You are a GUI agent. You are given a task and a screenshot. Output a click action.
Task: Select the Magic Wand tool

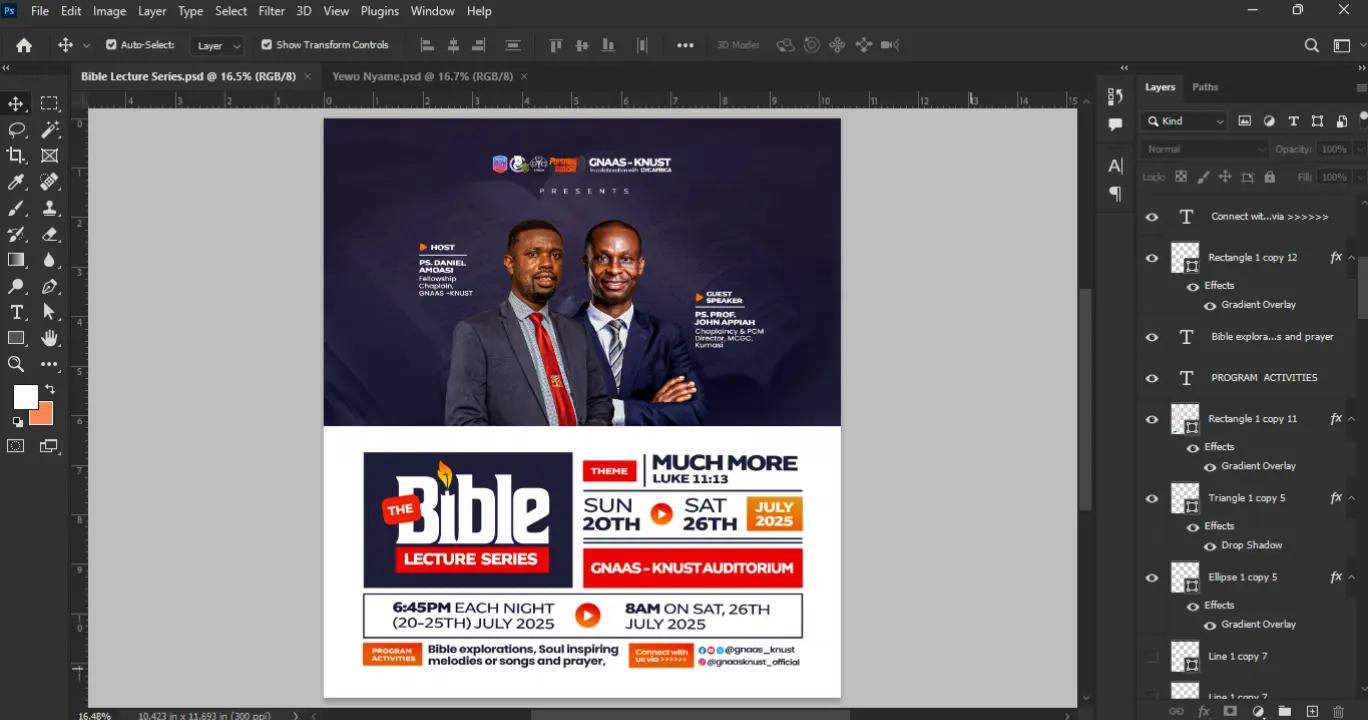pyautogui.click(x=49, y=130)
